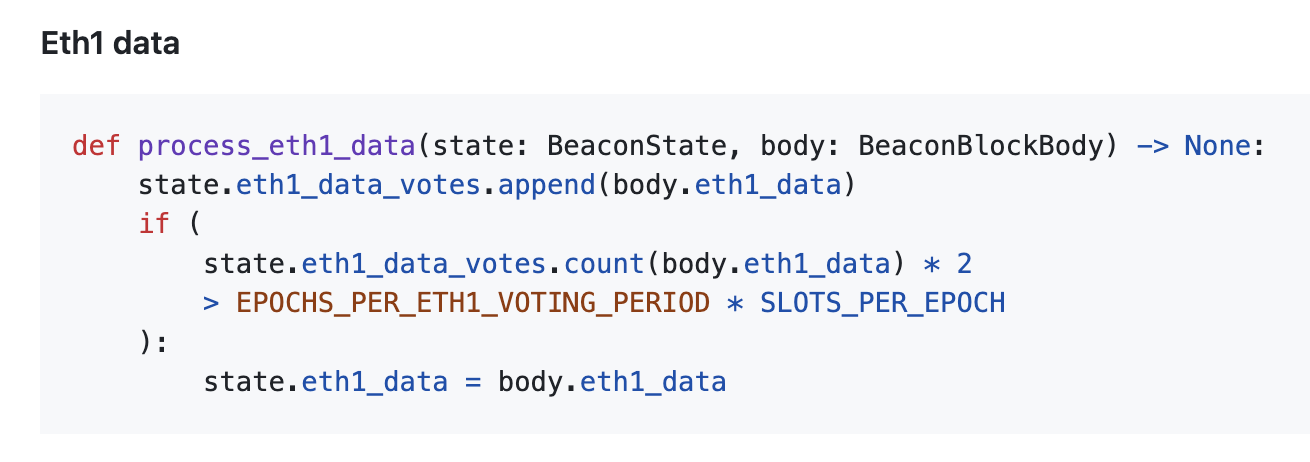Click the BeaconState type annotation

coord(637,146)
